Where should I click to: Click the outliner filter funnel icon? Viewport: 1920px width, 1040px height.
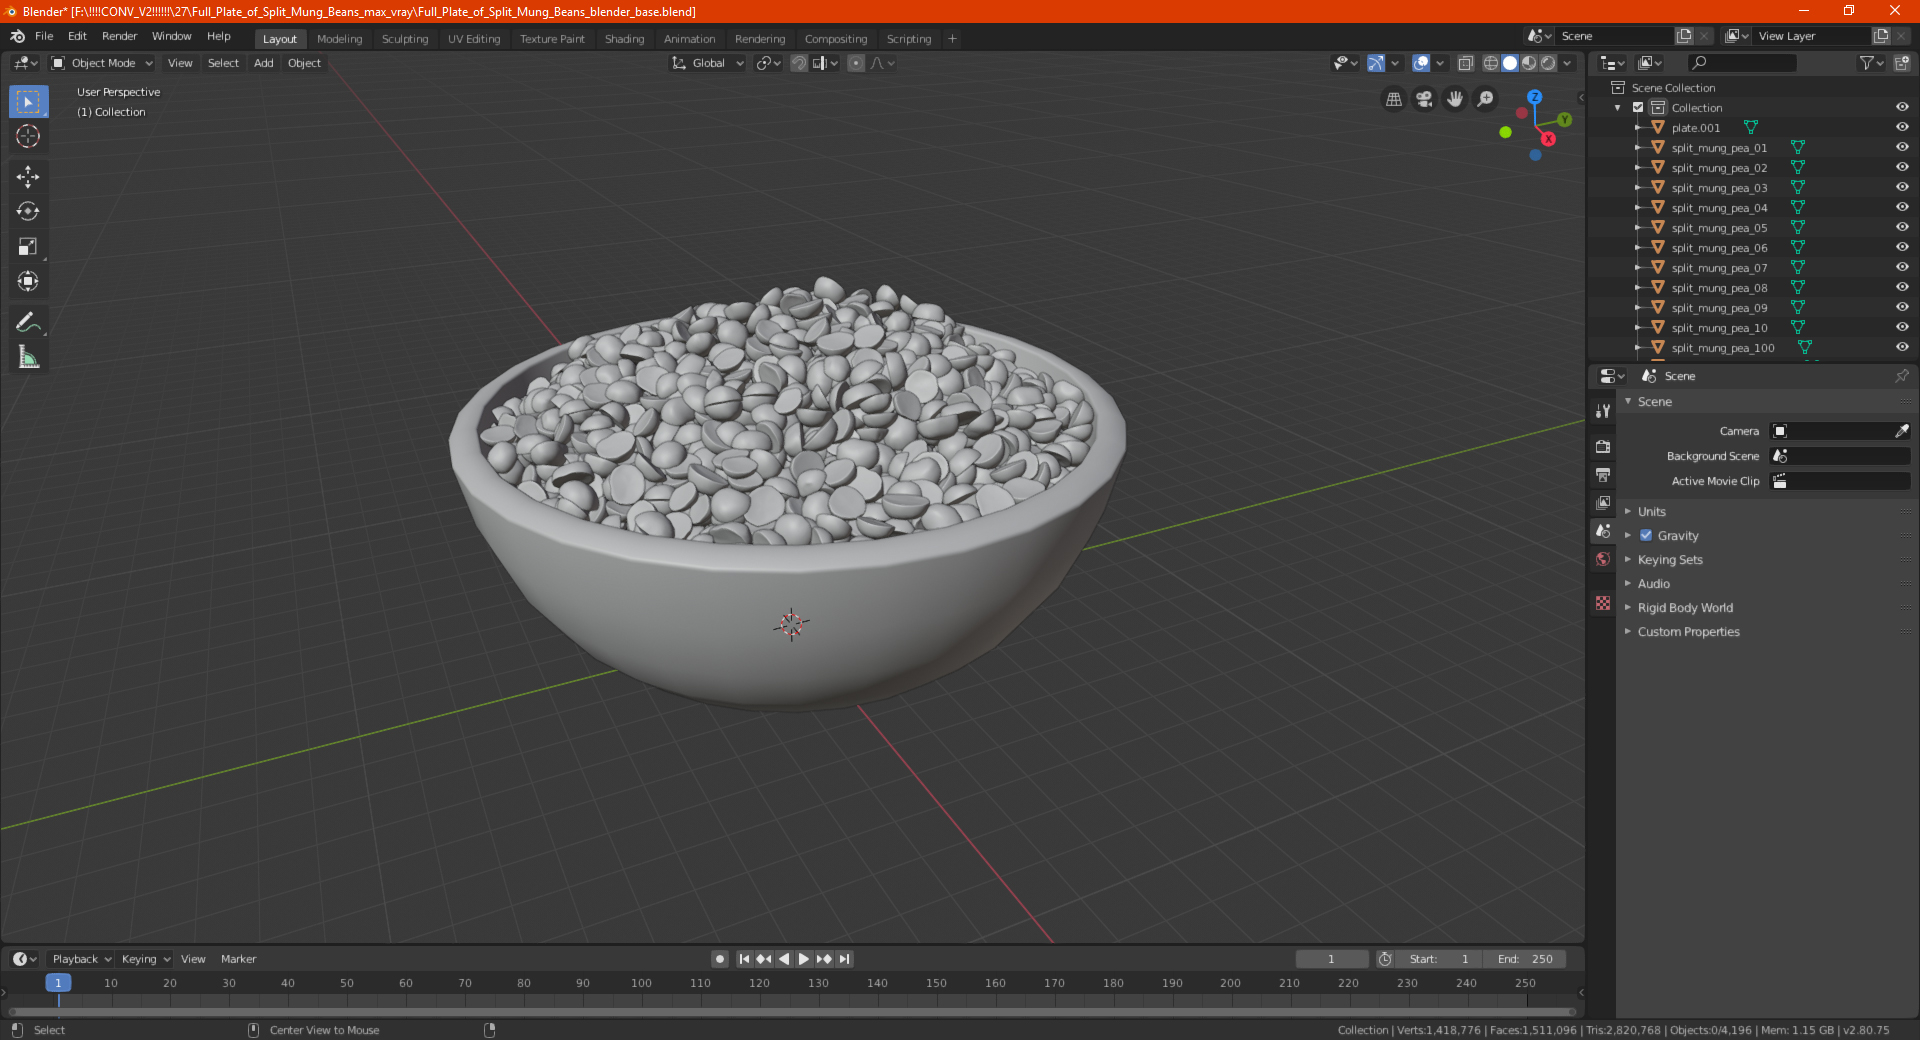tap(1866, 63)
